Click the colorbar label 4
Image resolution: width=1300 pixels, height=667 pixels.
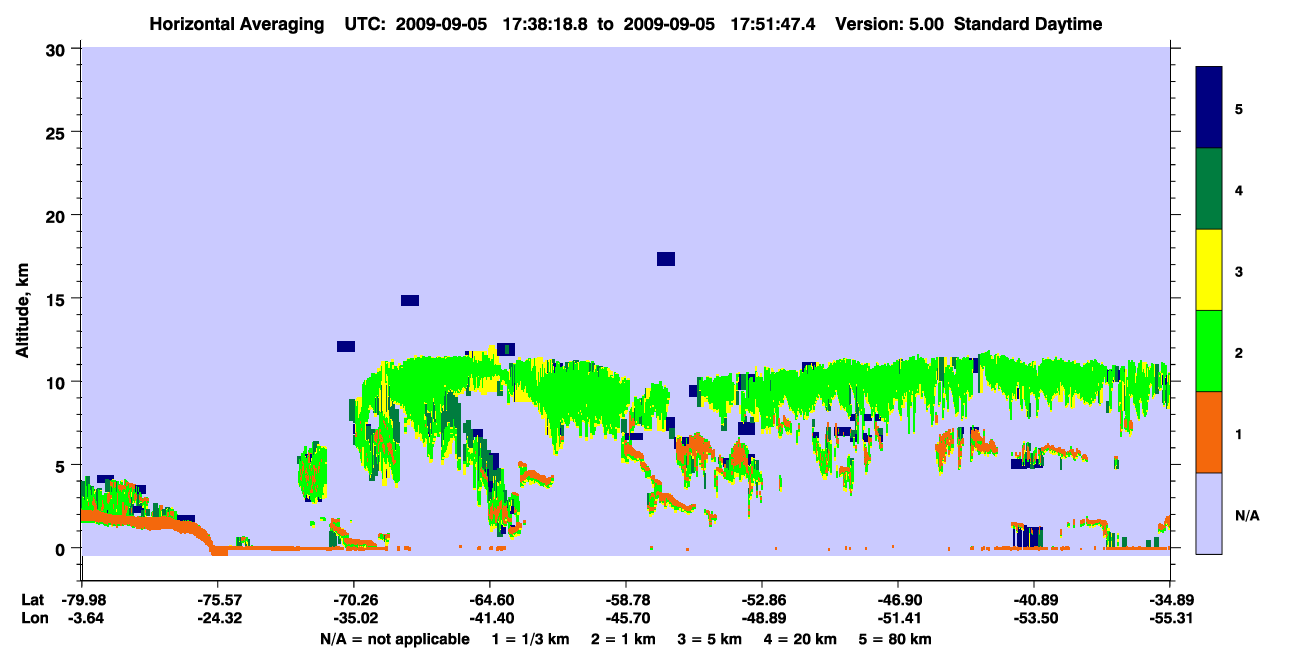1239,189
